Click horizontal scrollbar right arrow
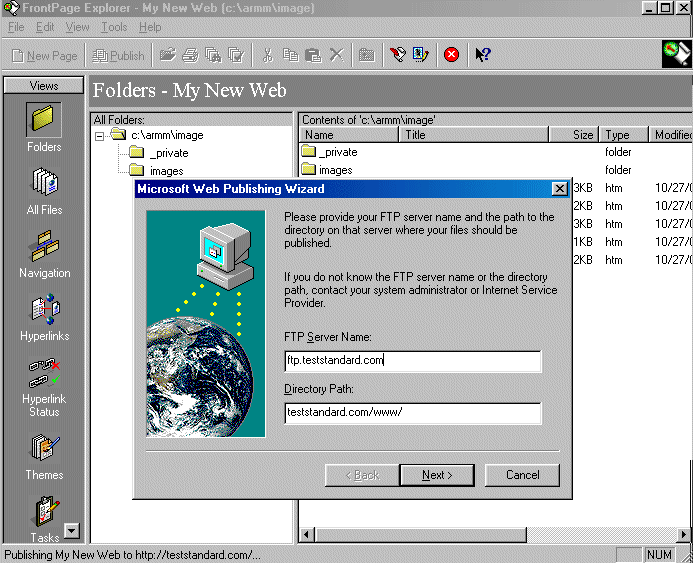The width and height of the screenshot is (693, 563). (683, 535)
